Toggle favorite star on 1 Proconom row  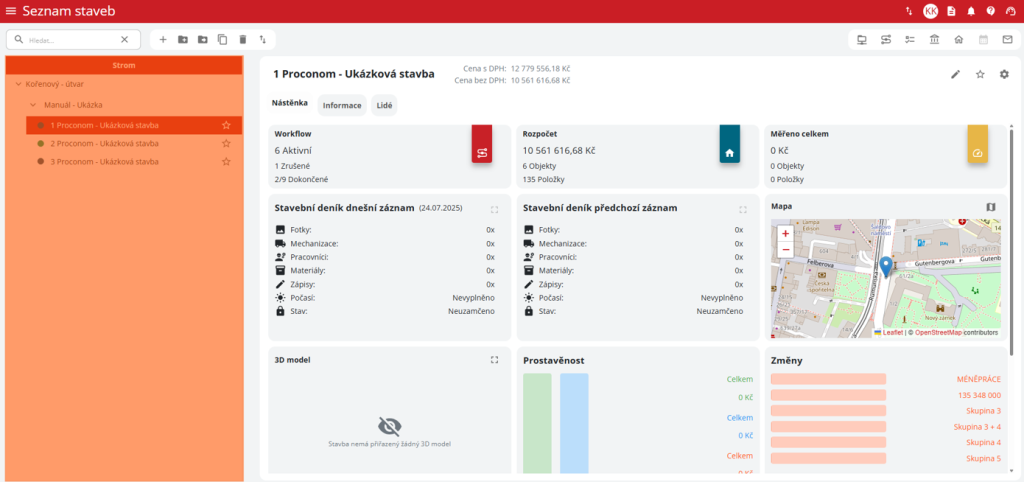226,125
